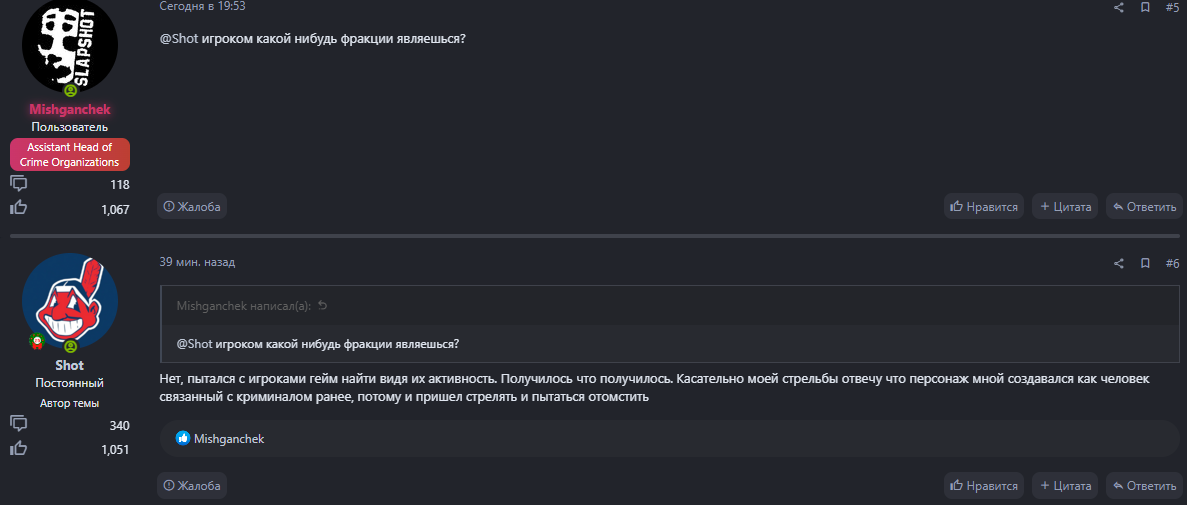
Task: Click the share icon on post #6
Action: coord(1119,263)
